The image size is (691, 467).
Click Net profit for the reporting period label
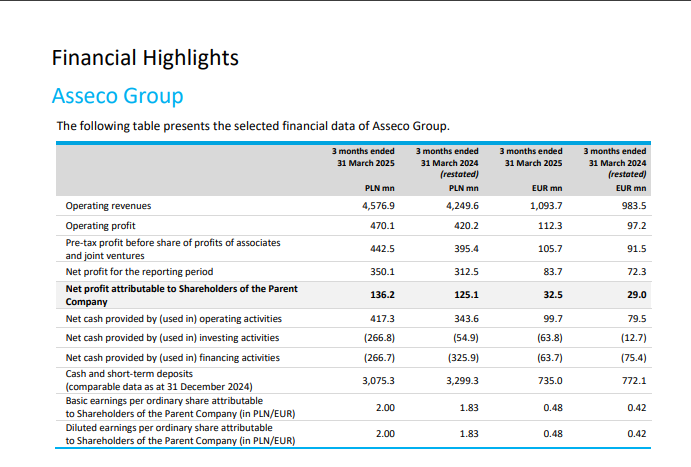point(139,272)
